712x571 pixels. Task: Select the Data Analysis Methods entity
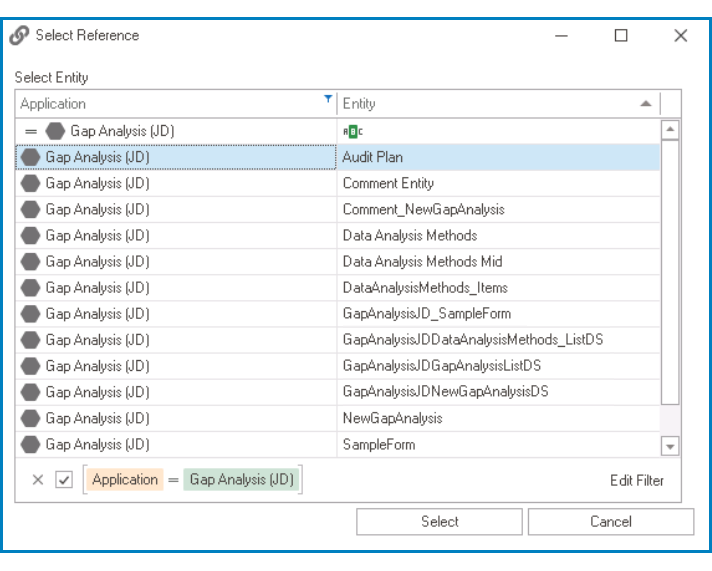coord(410,236)
